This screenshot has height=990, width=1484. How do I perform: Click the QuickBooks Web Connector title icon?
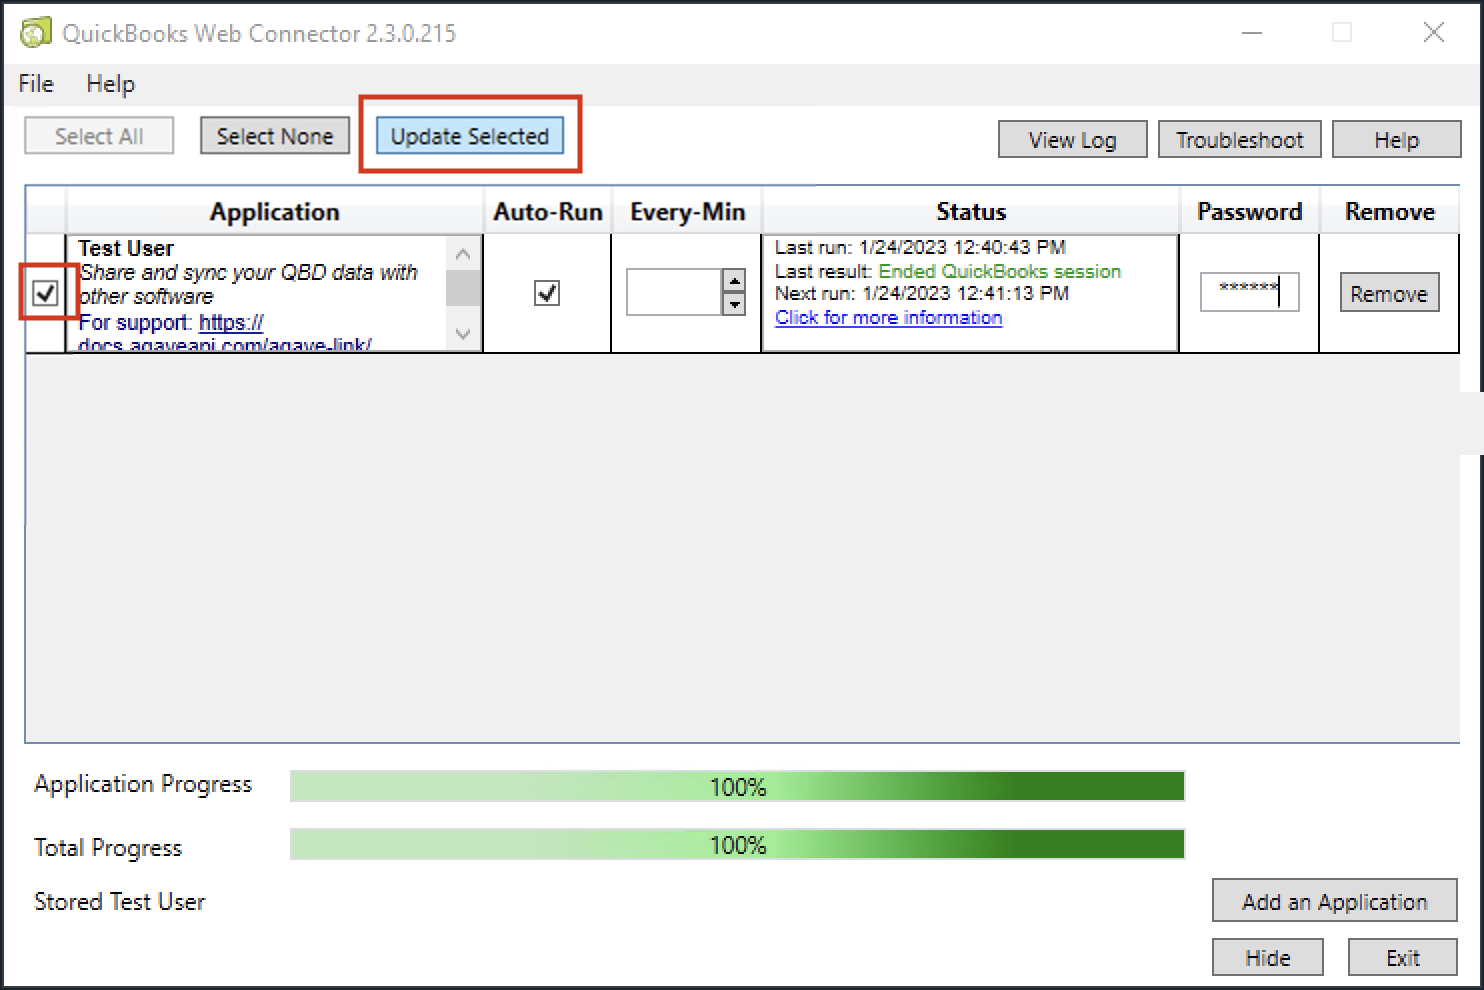coord(35,33)
